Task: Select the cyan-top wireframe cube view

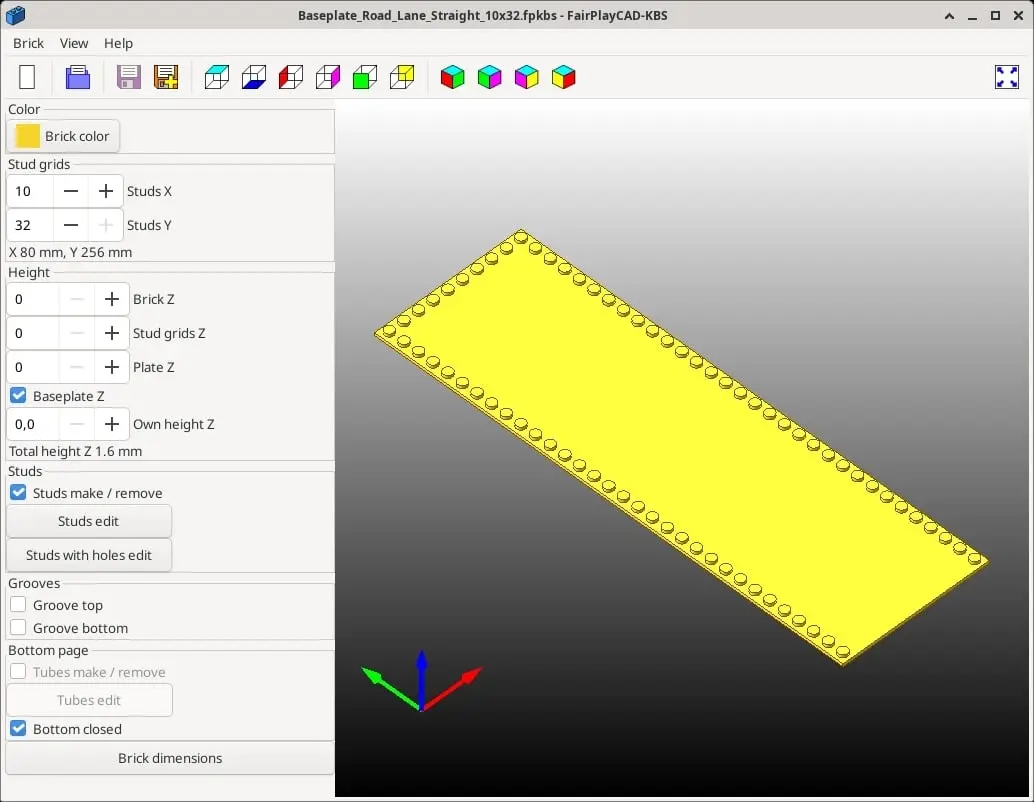Action: click(x=217, y=77)
